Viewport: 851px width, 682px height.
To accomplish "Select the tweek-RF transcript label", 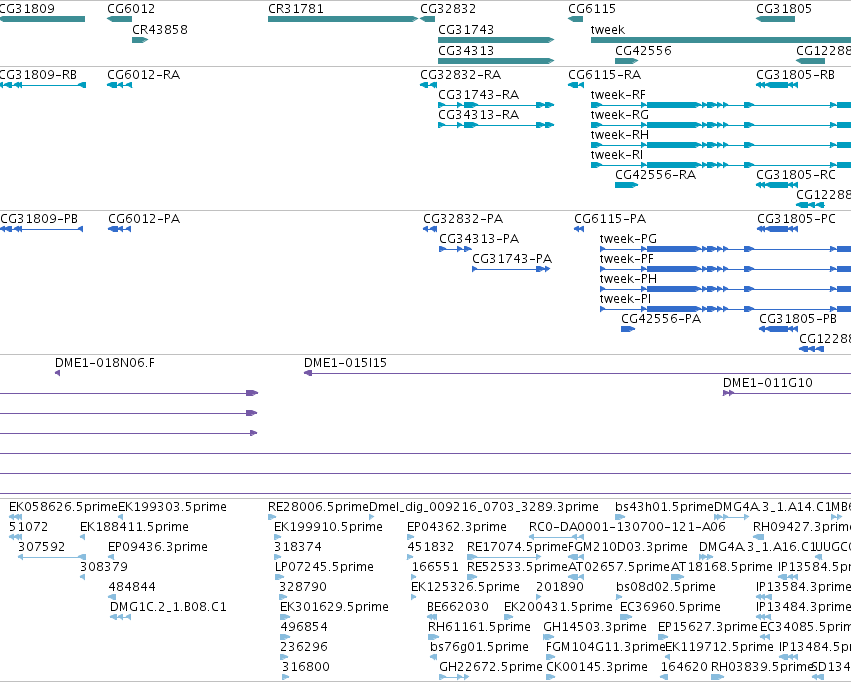I will (x=618, y=95).
